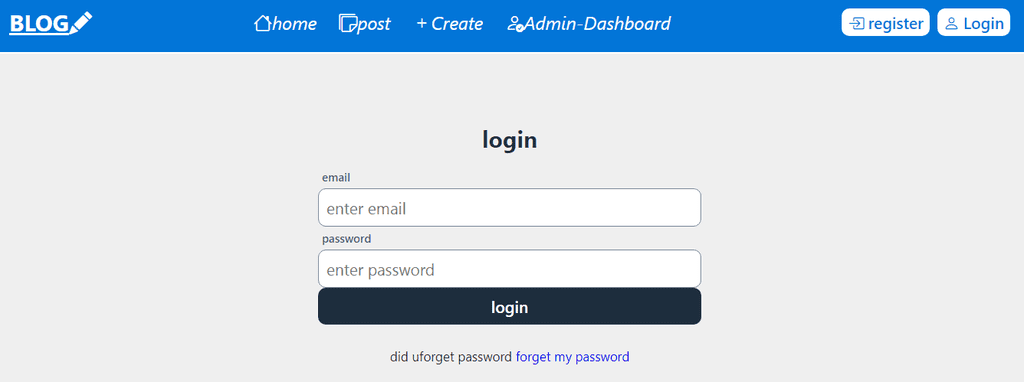Open the home menu item
The image size is (1024, 382).
tap(295, 24)
